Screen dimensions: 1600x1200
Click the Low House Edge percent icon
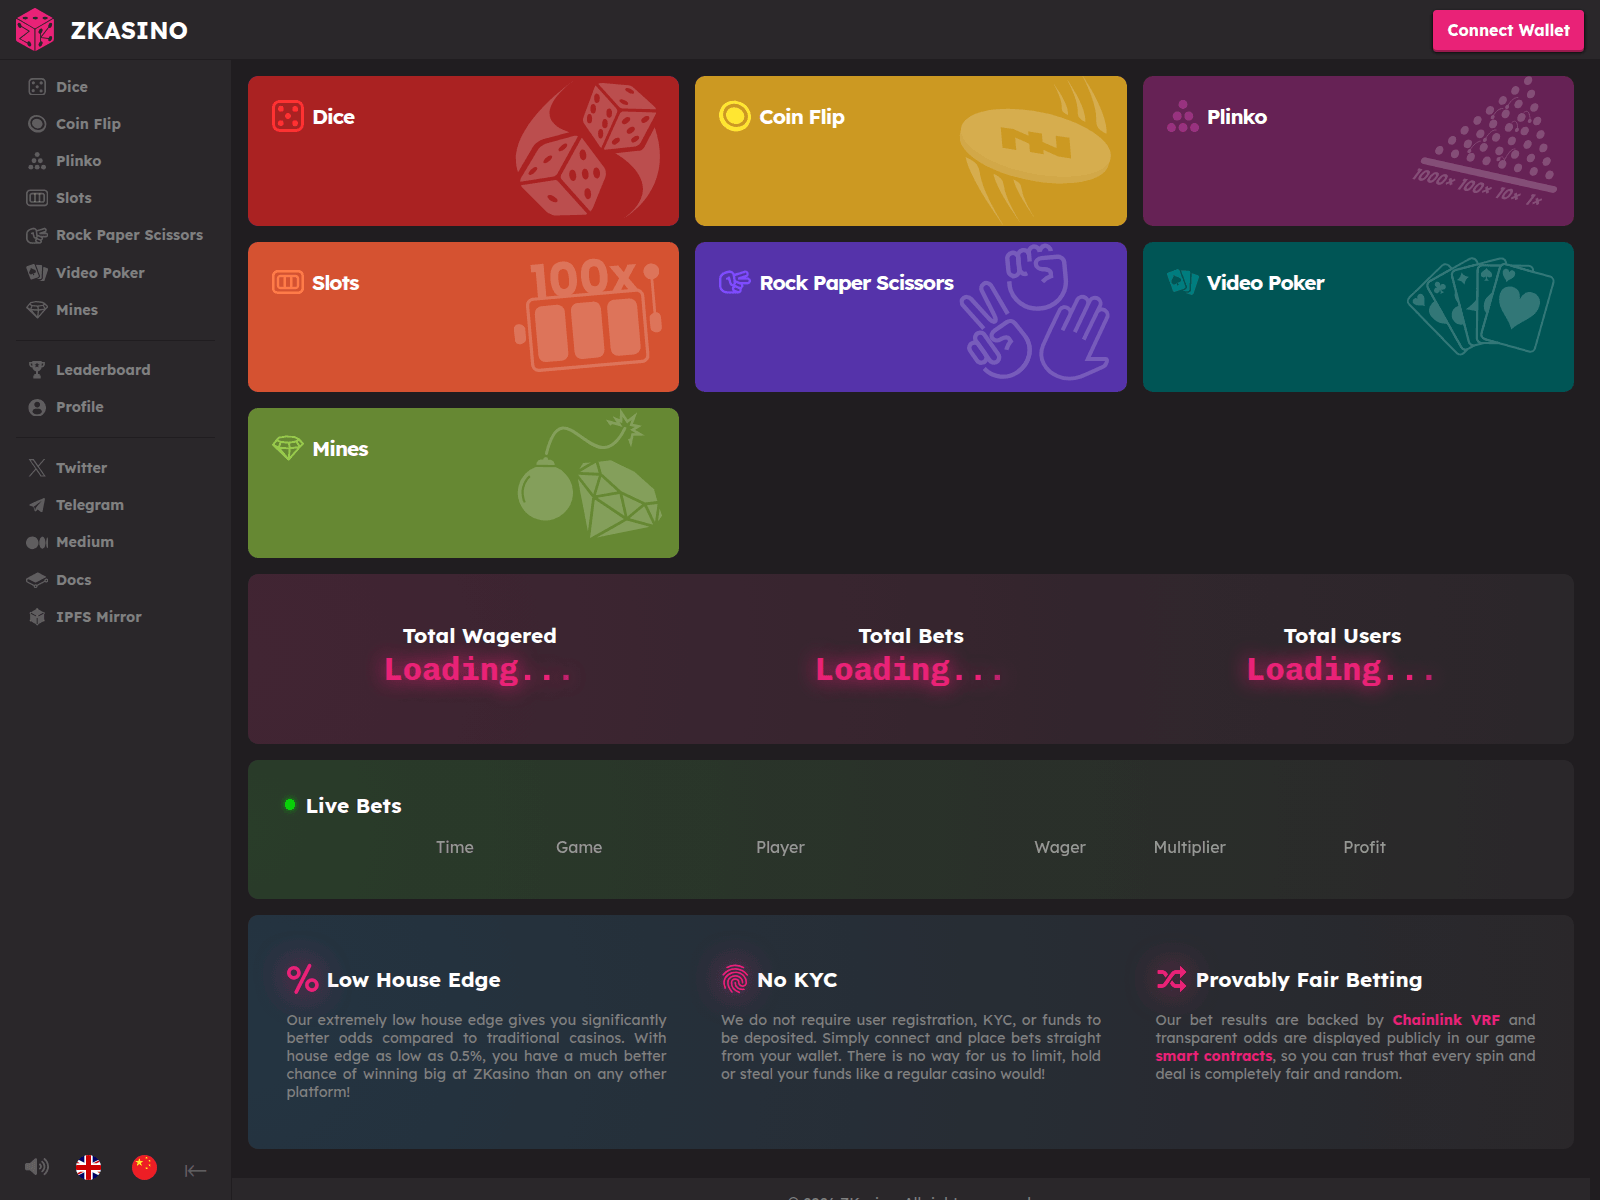302,979
